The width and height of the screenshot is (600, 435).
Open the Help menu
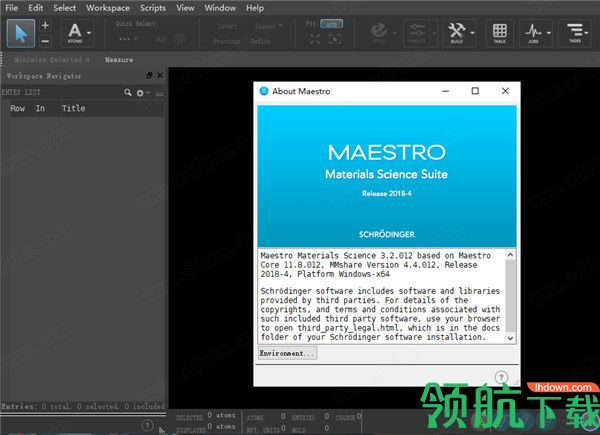pyautogui.click(x=255, y=8)
